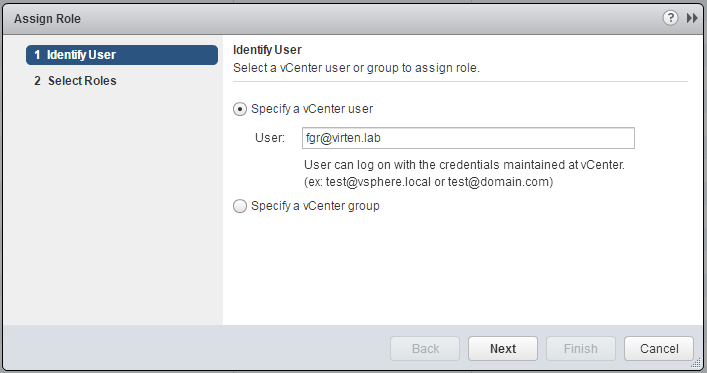Click the double-arrow collapse icon in title bar
Image resolution: width=707 pixels, height=373 pixels.
(692, 18)
